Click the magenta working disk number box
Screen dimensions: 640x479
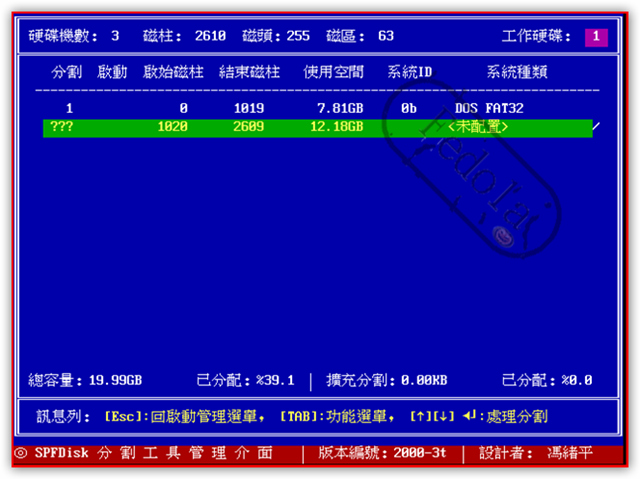(x=596, y=36)
